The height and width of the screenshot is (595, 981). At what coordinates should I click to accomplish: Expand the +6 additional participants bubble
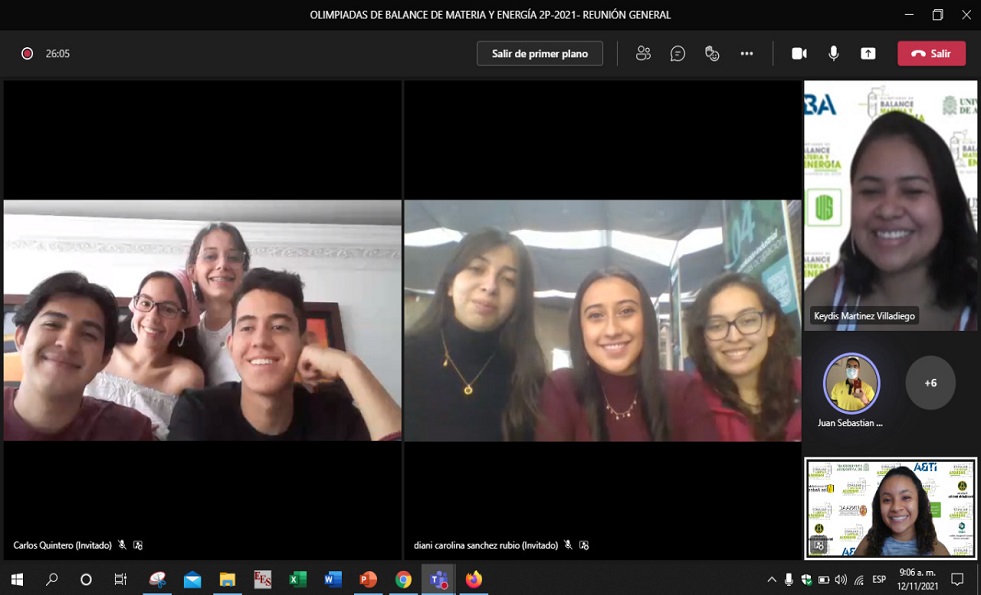[x=930, y=383]
